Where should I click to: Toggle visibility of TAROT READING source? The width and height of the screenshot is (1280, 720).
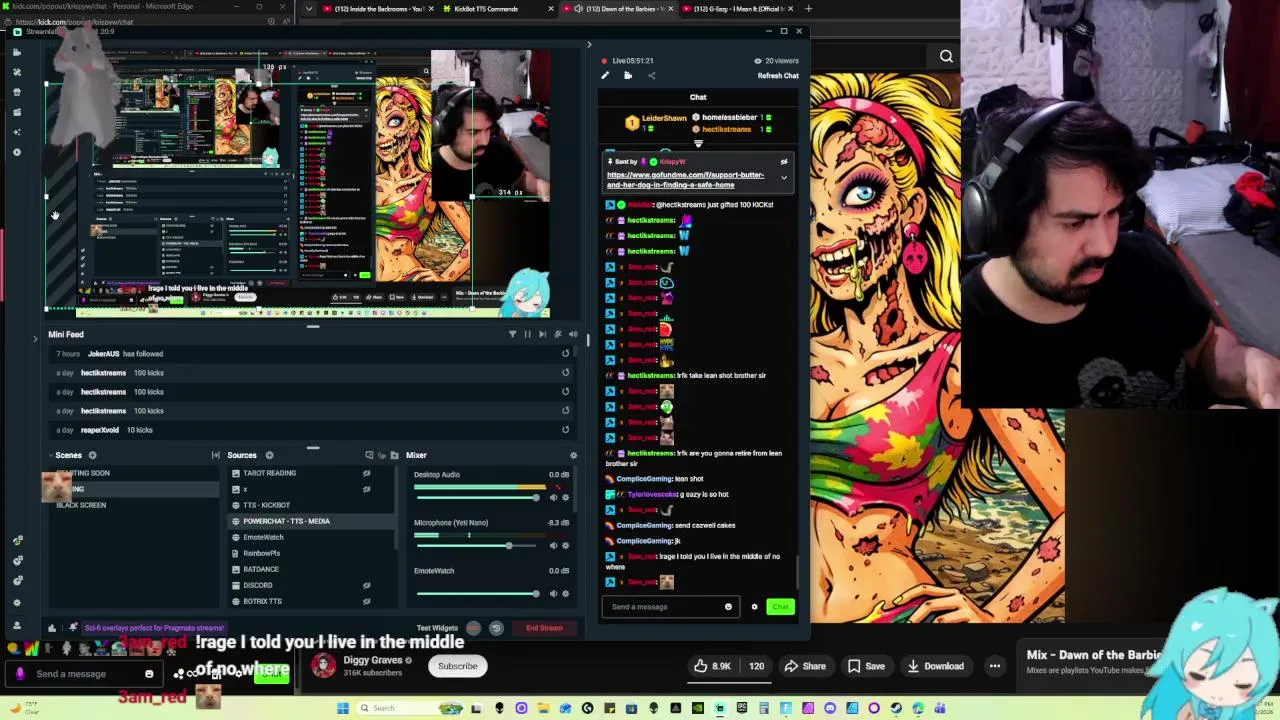point(366,473)
